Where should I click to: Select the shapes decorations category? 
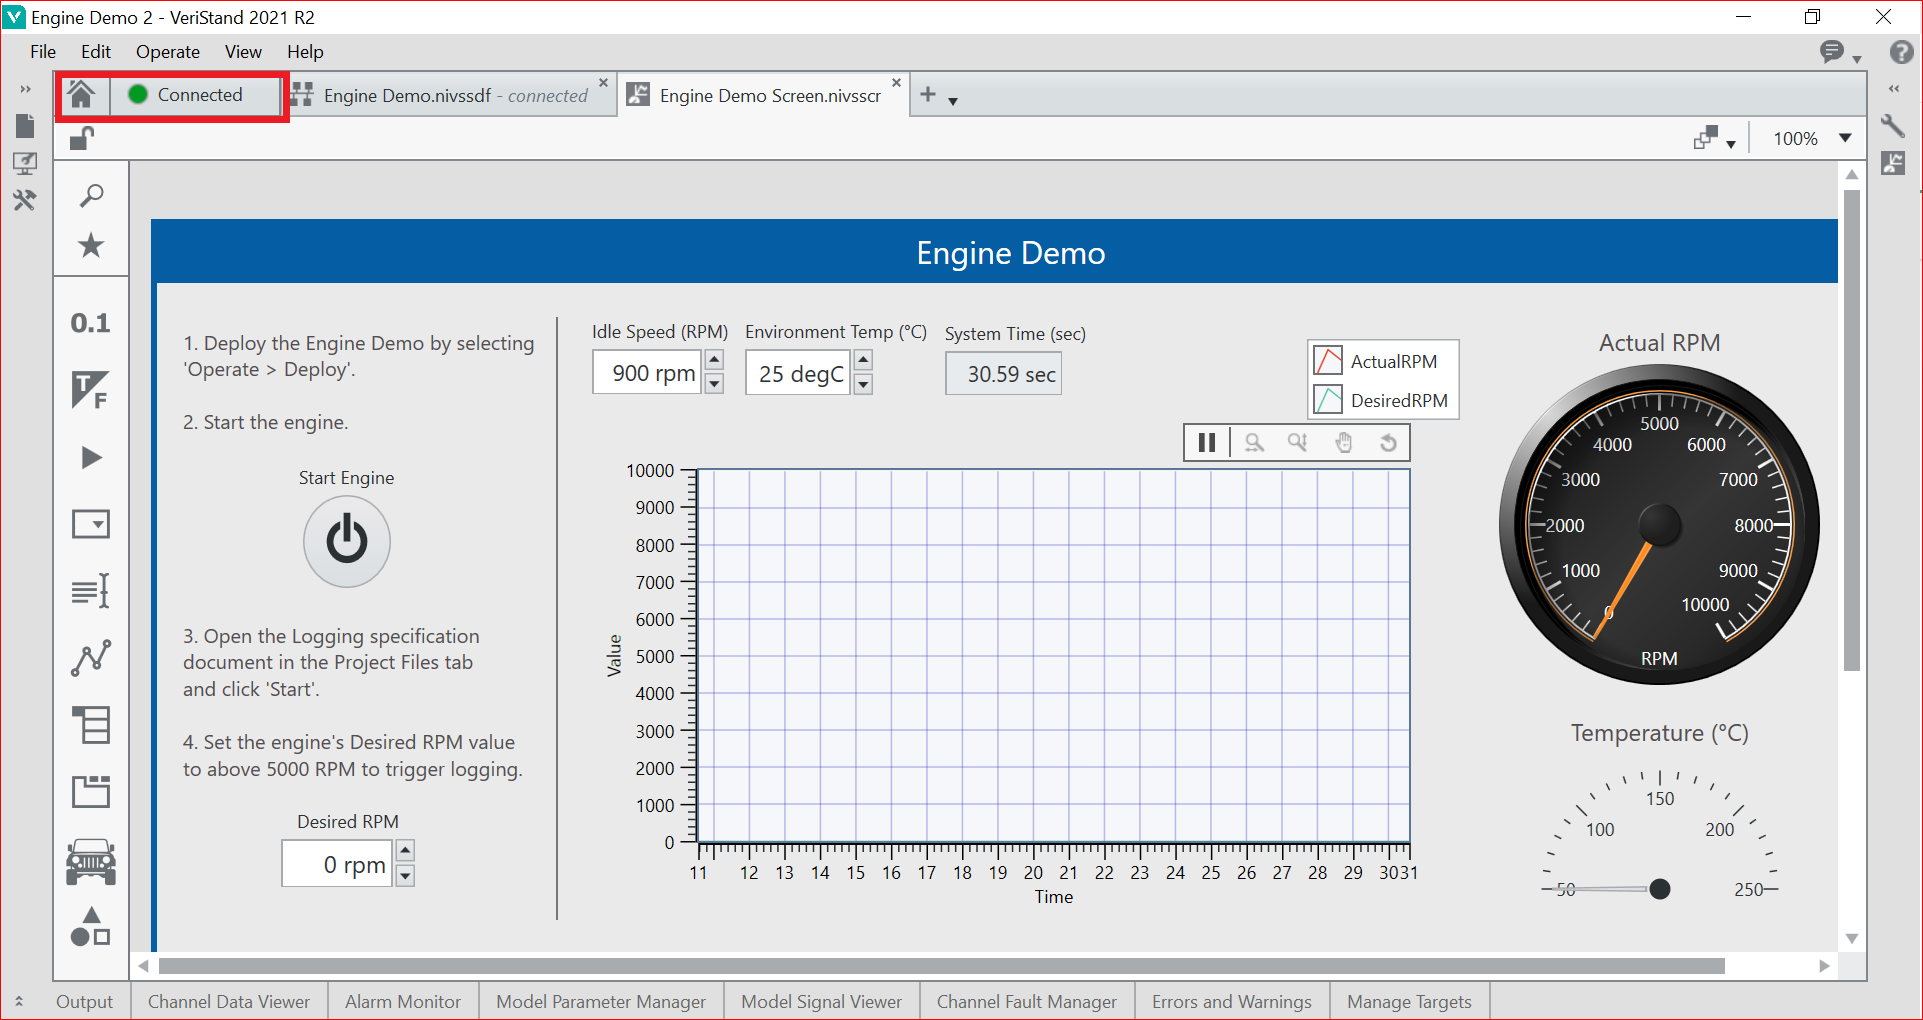pyautogui.click(x=91, y=926)
